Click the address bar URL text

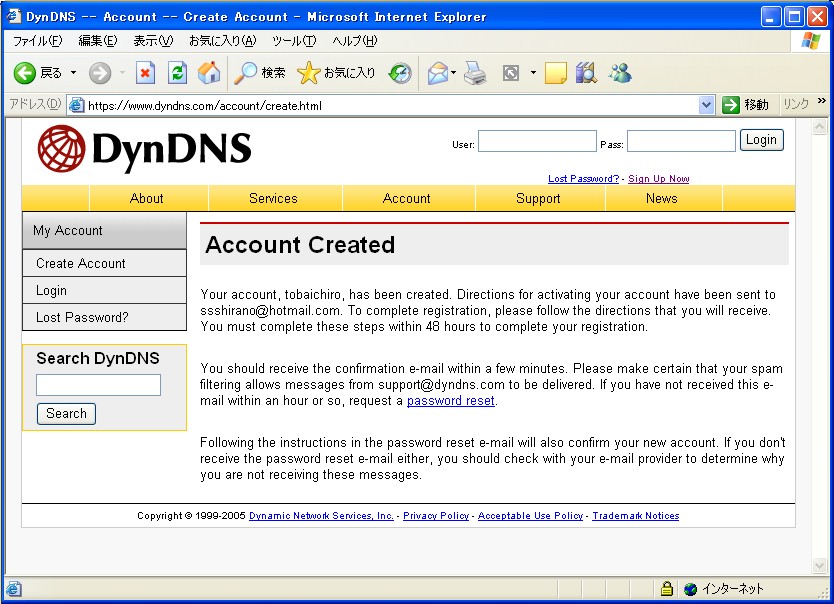pos(205,106)
